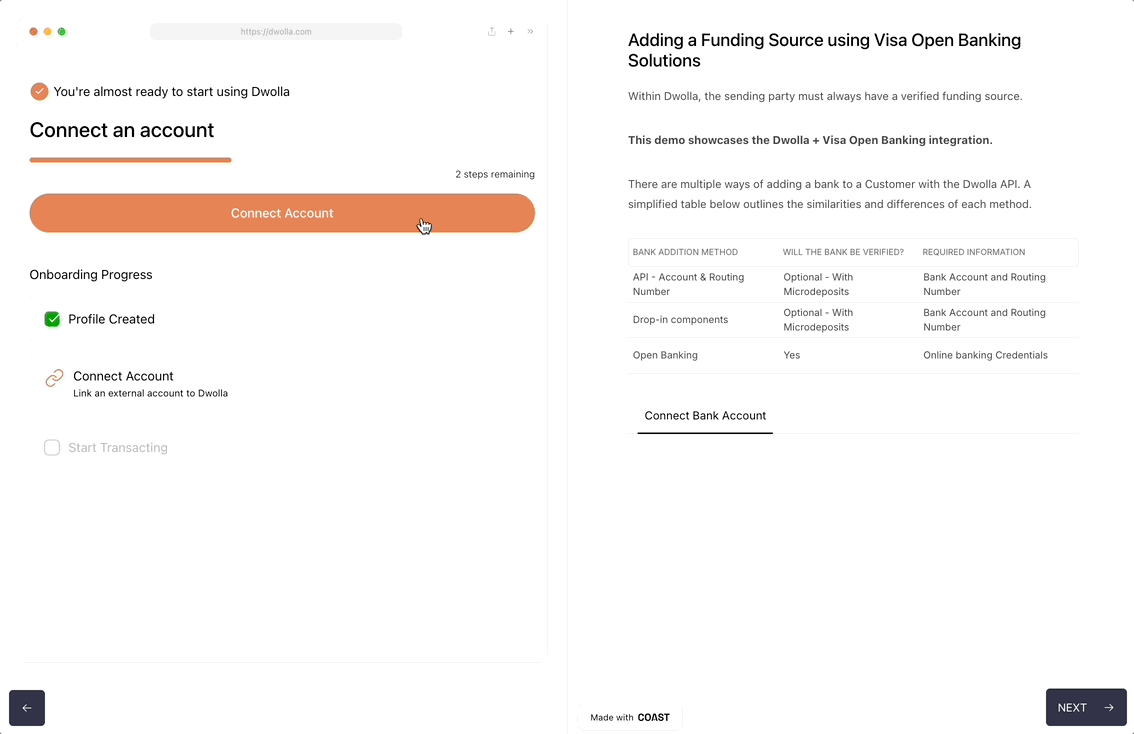Select the Connect Bank Account tab
1134x734 pixels.
point(705,416)
